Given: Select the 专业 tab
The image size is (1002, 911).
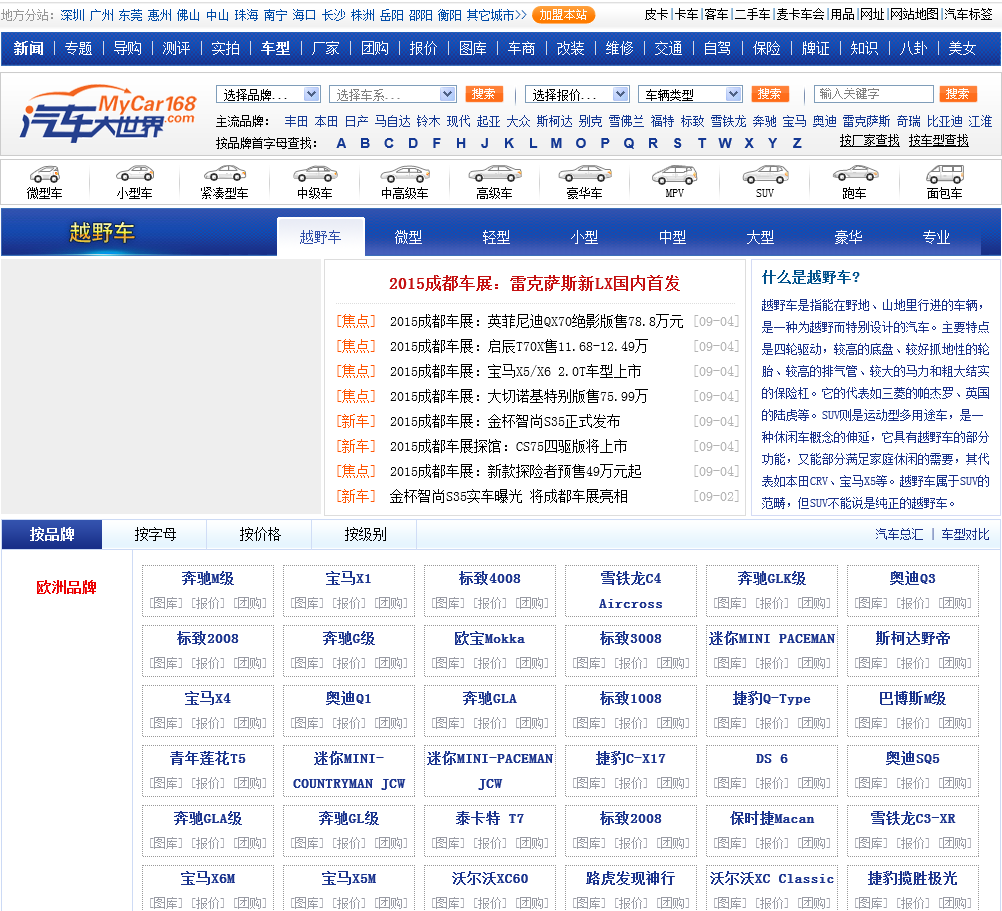Looking at the screenshot, I should pos(936,237).
